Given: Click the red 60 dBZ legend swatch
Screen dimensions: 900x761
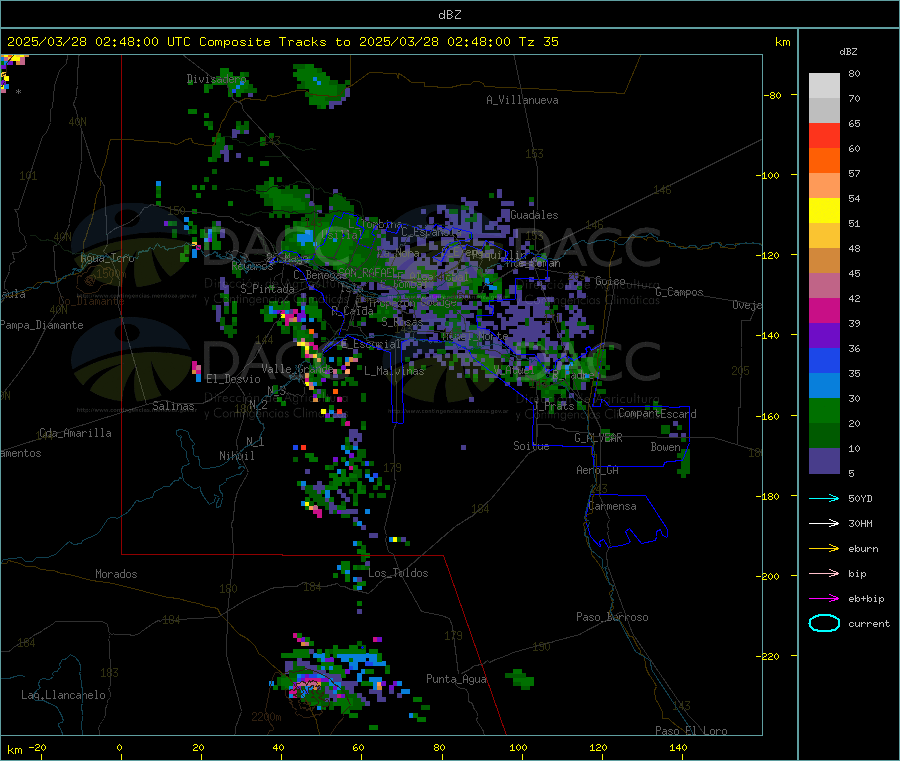Looking at the screenshot, I should pyautogui.click(x=824, y=135).
